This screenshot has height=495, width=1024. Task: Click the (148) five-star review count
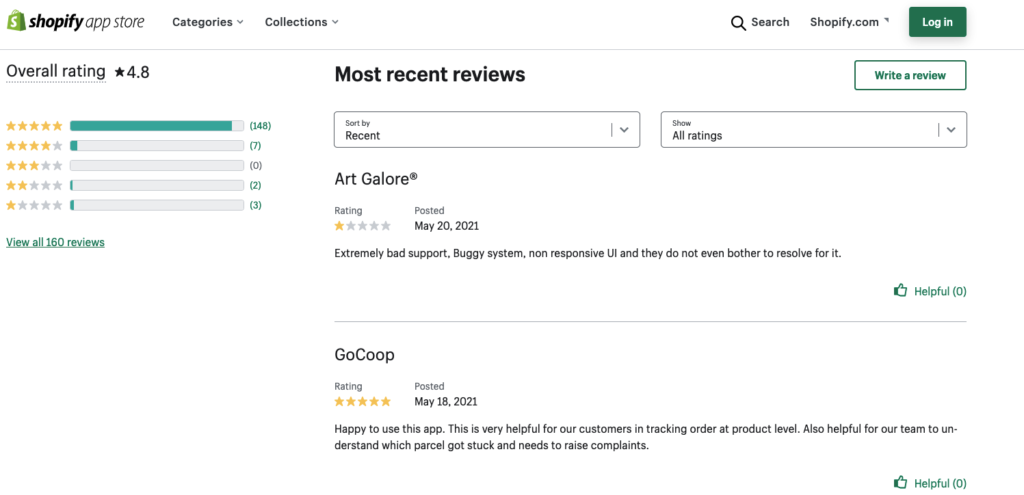click(x=260, y=126)
